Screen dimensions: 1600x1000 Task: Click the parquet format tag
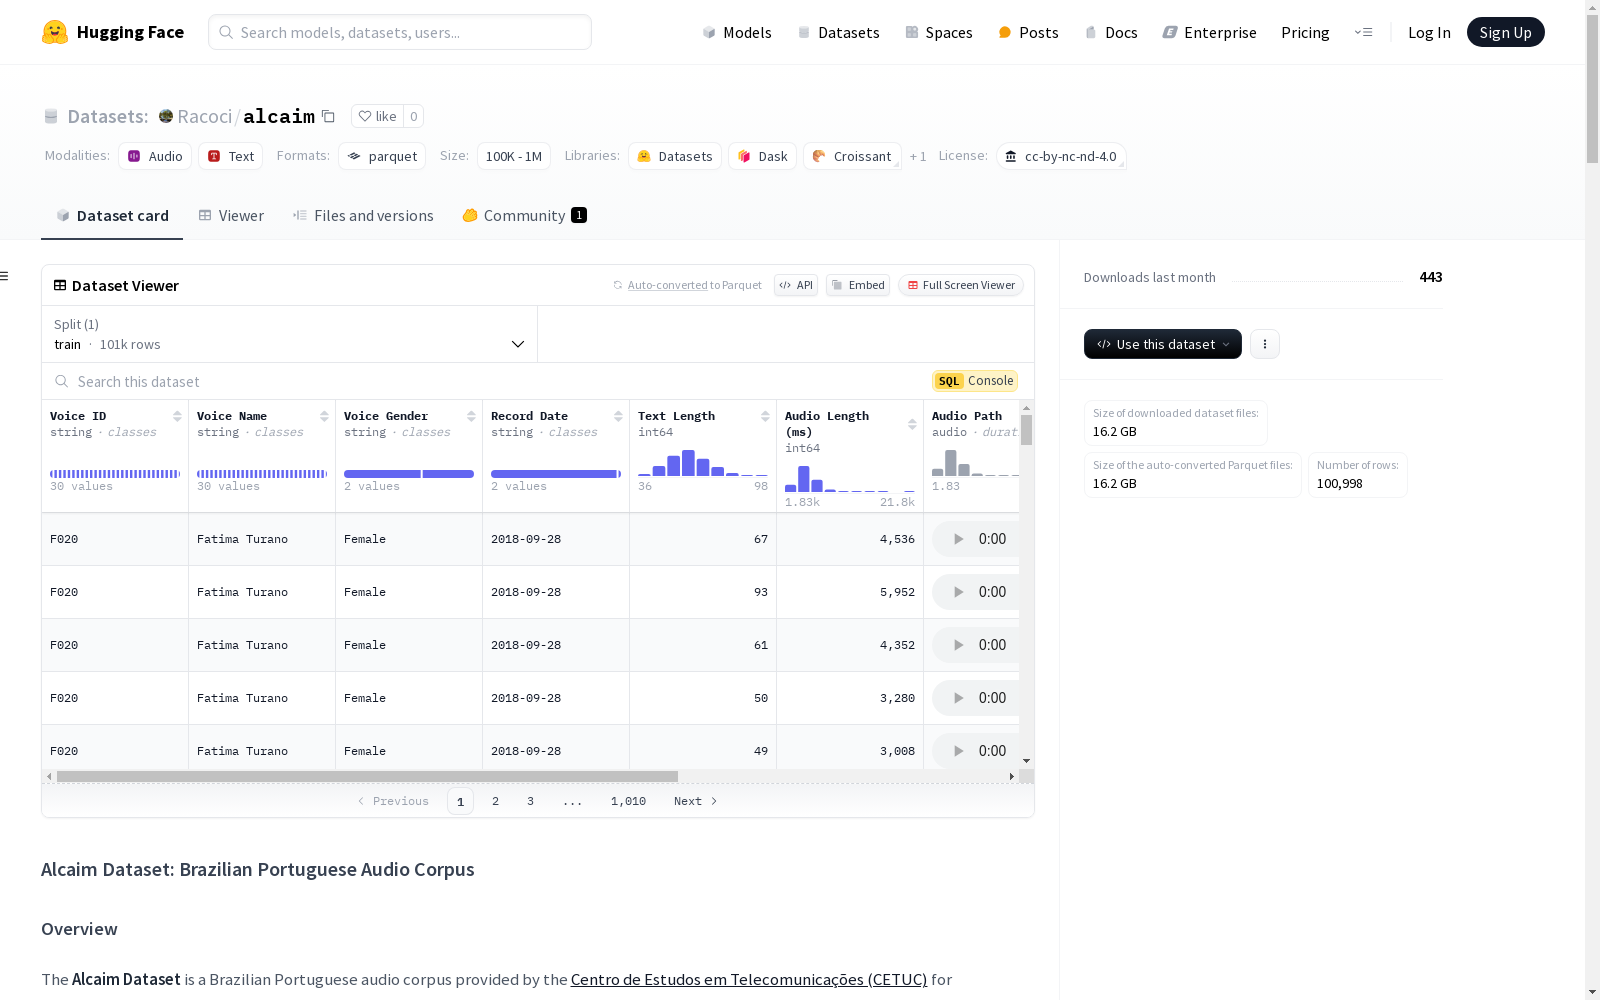click(382, 156)
